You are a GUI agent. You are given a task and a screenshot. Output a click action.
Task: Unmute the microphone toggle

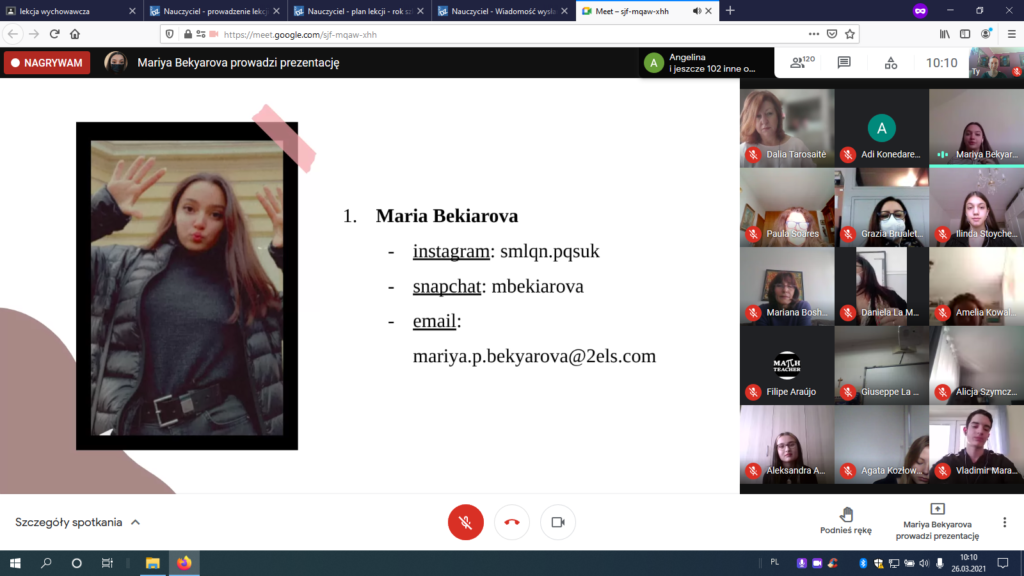pos(465,522)
